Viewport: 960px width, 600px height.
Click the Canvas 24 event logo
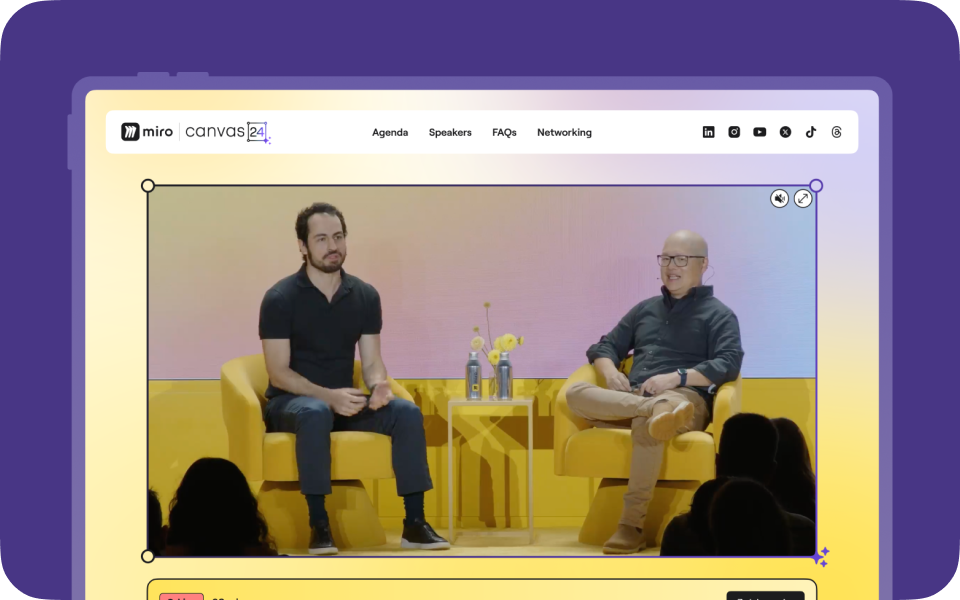pyautogui.click(x=227, y=132)
